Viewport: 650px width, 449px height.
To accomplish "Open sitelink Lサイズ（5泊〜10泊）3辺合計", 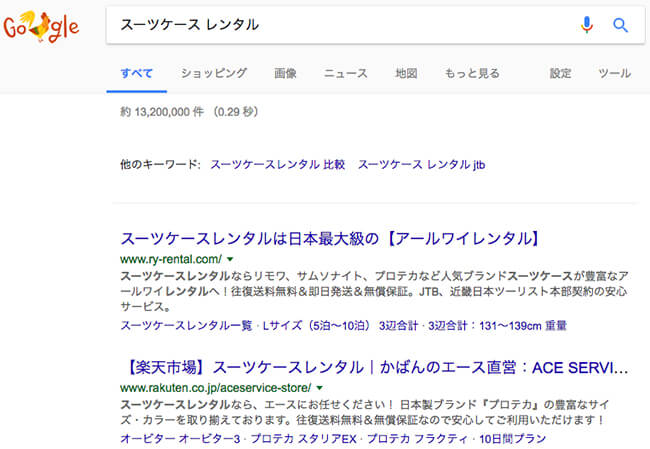I will point(340,325).
